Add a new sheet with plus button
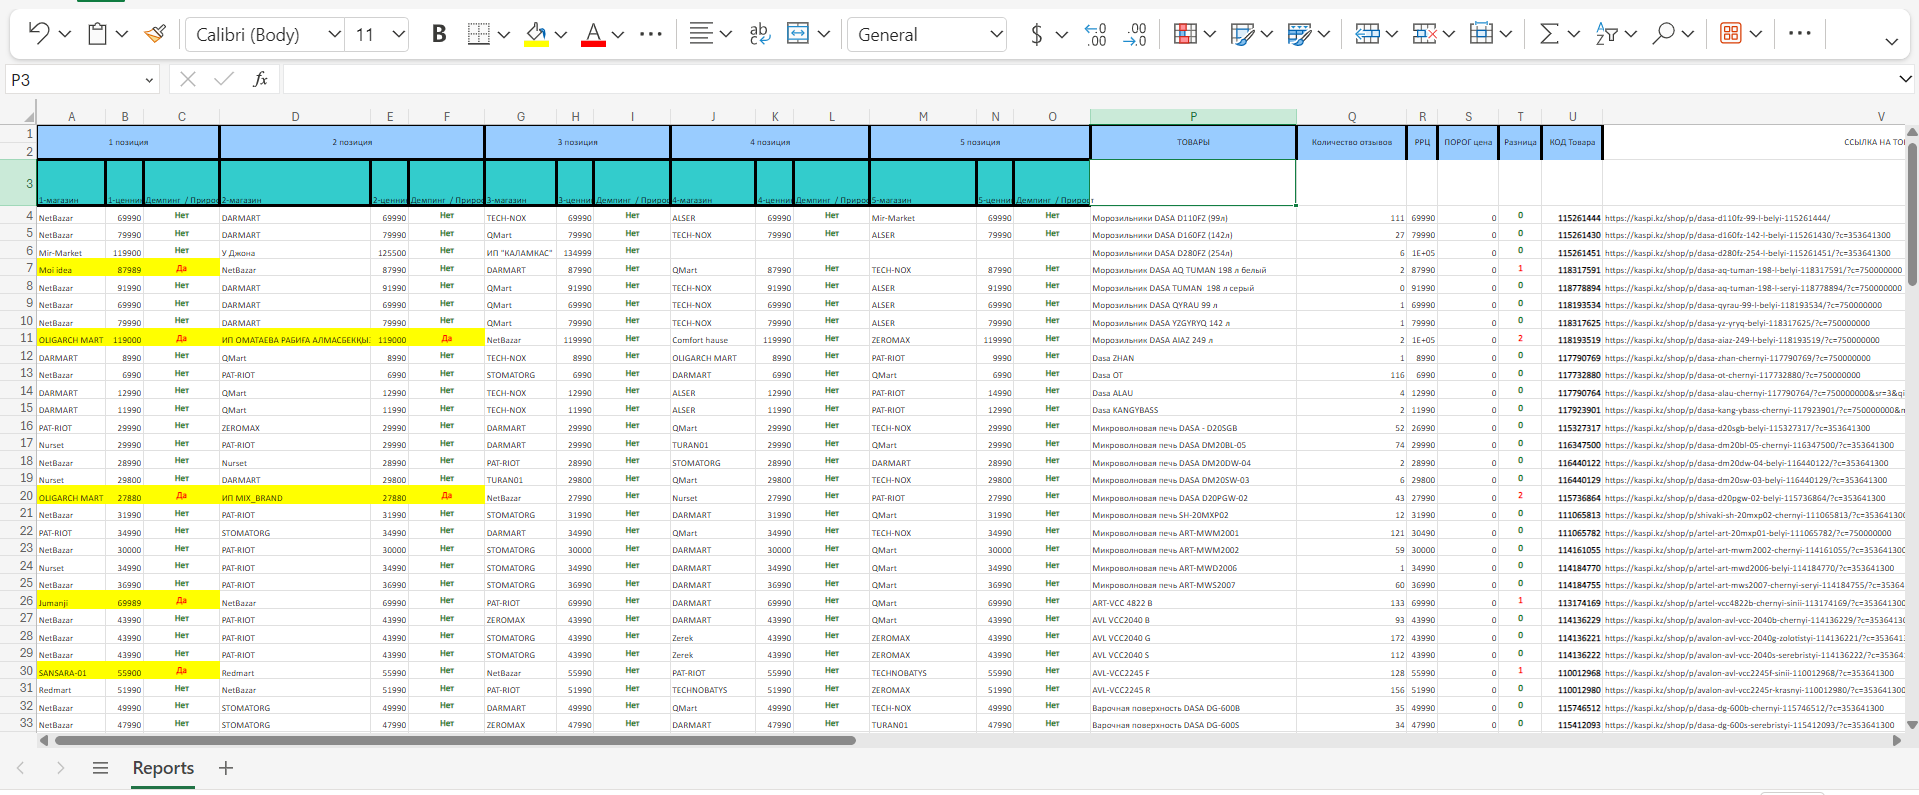 point(226,768)
